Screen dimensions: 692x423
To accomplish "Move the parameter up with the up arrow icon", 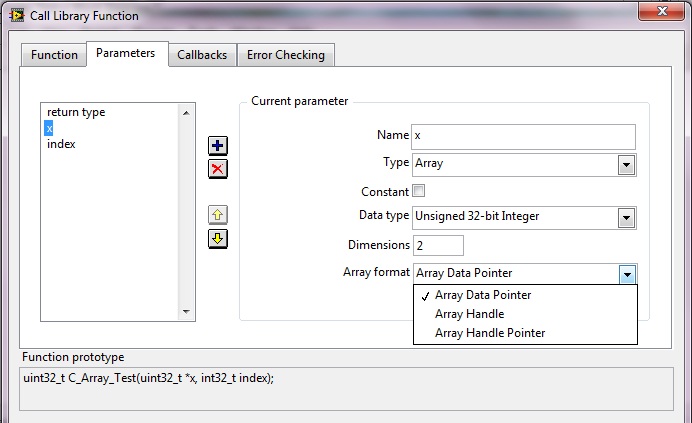I will (x=218, y=215).
